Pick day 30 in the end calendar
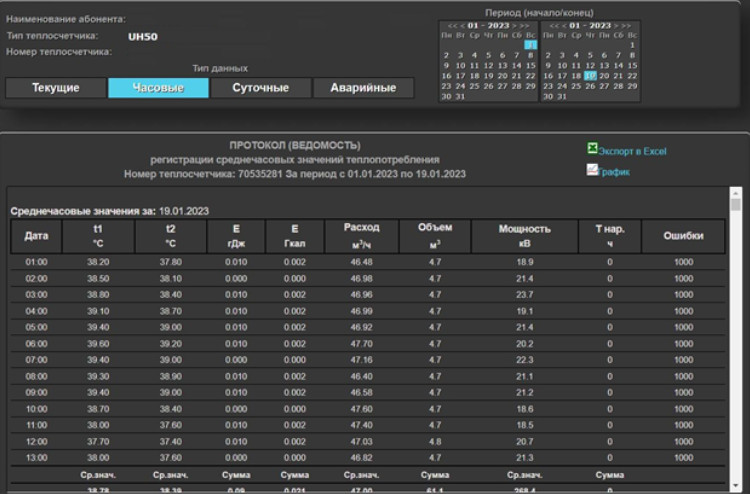750x494 pixels. click(x=548, y=97)
